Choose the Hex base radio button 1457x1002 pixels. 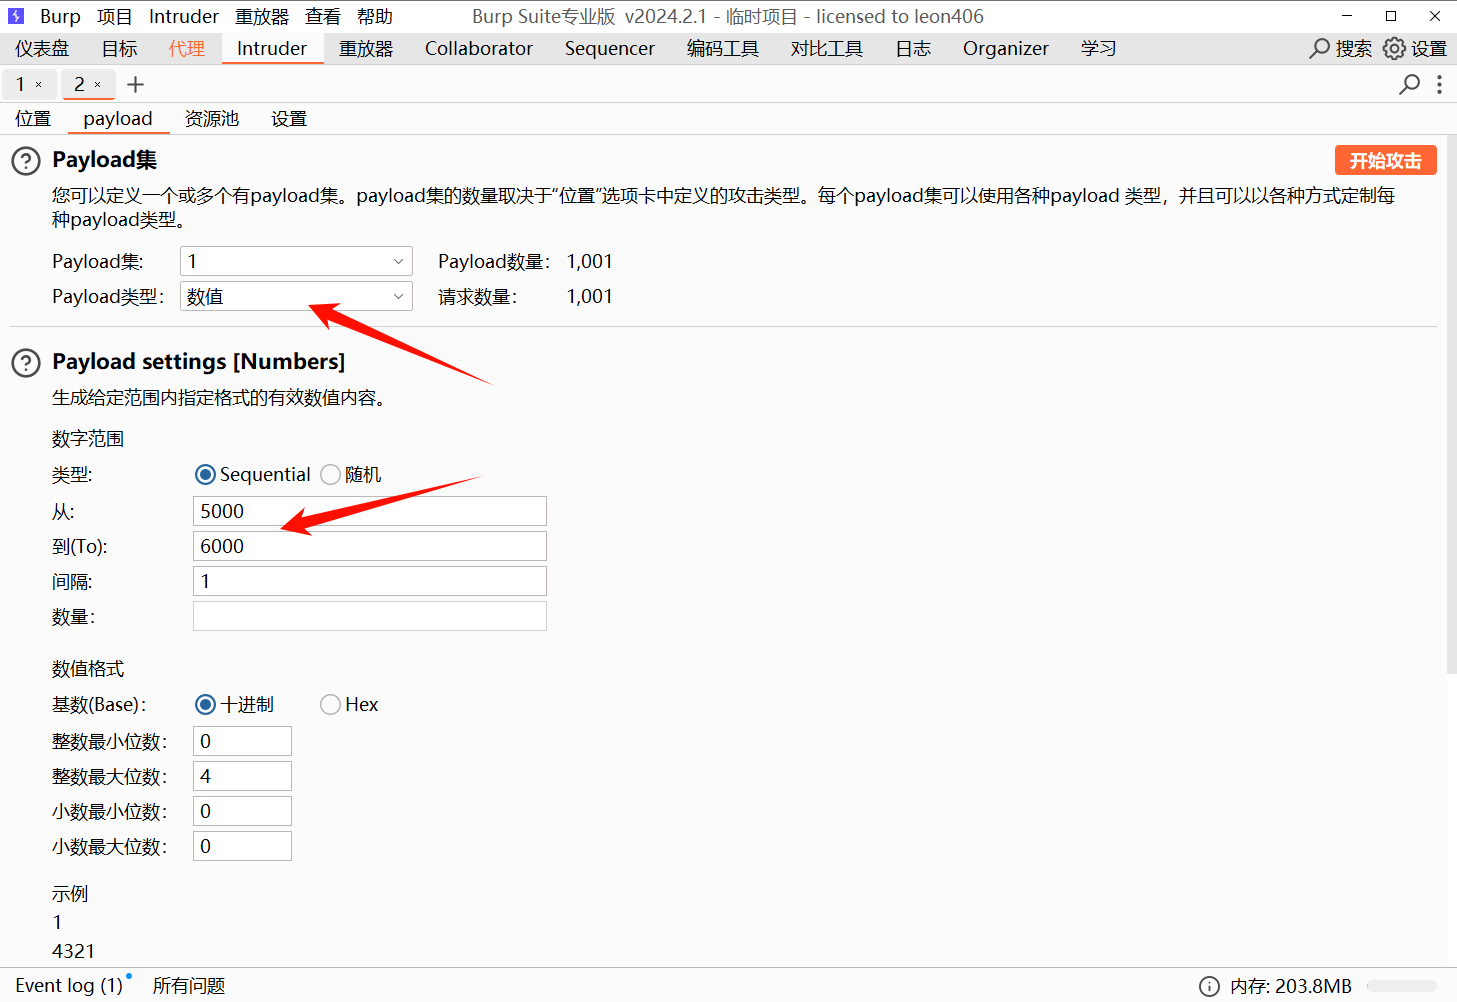(330, 704)
